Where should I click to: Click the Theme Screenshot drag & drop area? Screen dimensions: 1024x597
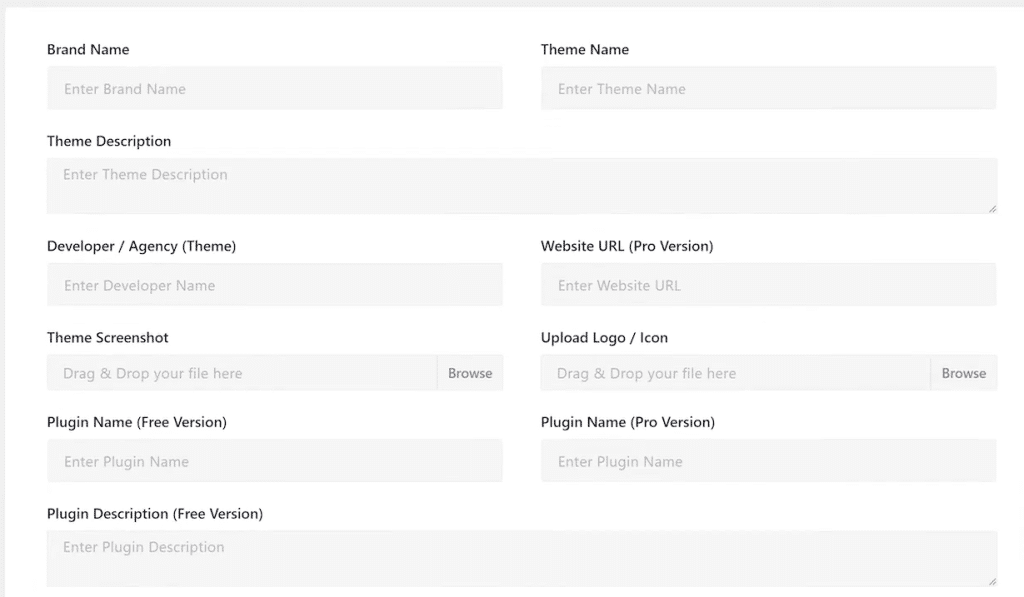tap(242, 373)
